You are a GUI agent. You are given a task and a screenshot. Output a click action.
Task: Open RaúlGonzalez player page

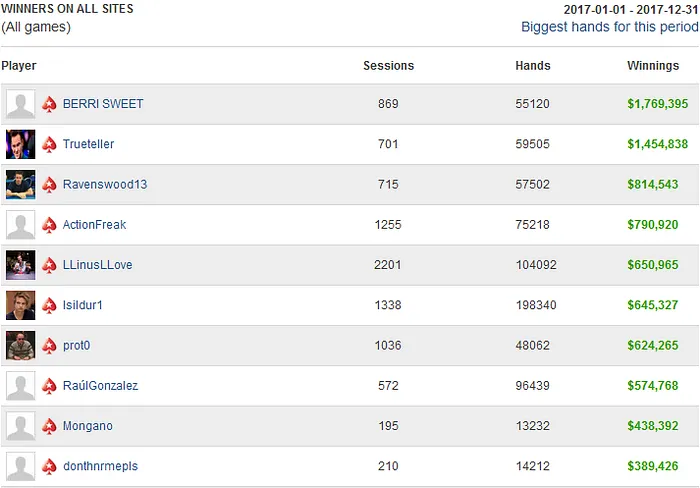pos(100,386)
